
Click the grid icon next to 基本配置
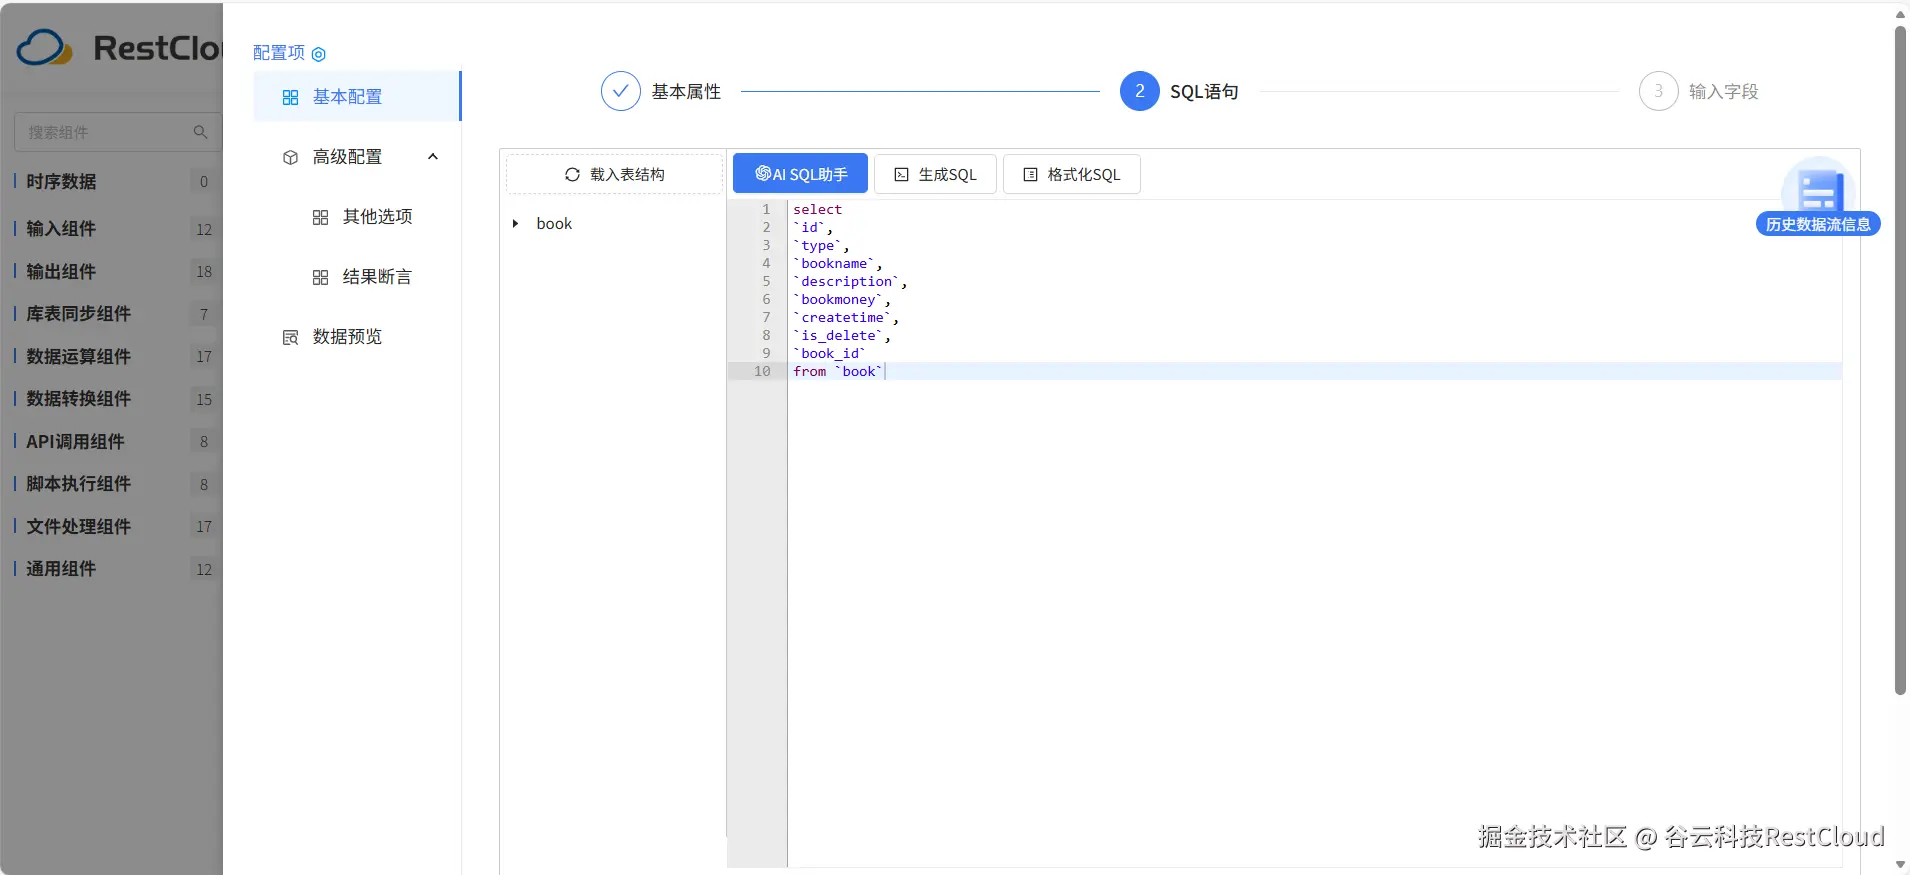tap(290, 97)
